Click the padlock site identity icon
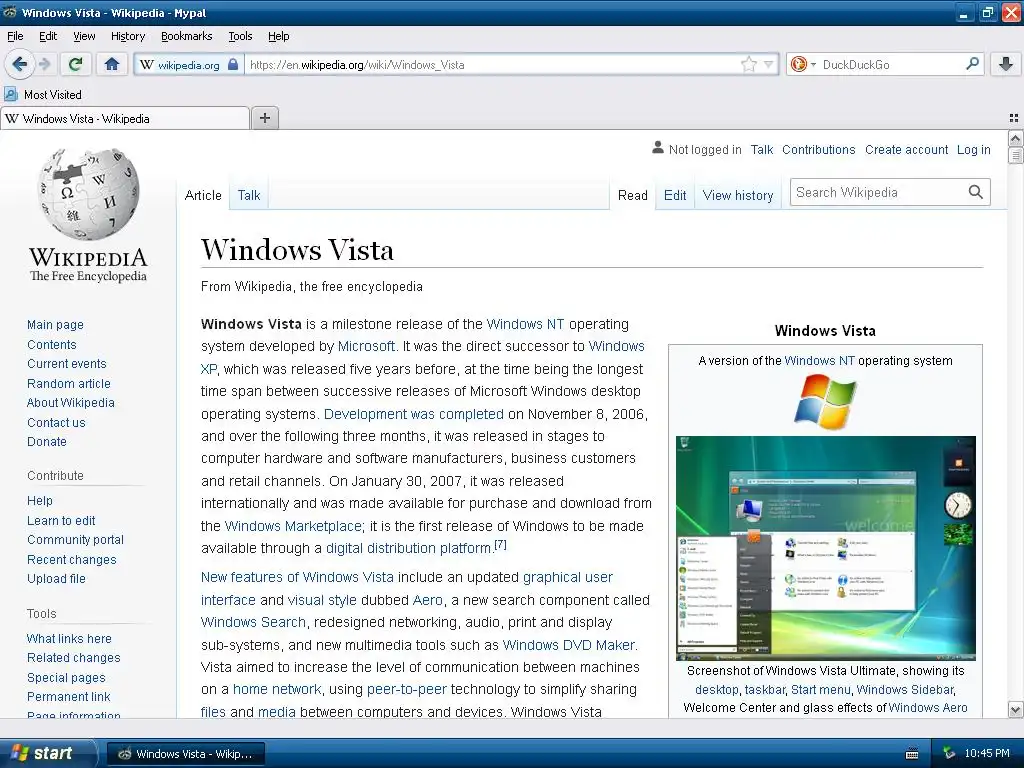Screen dimensions: 1024x768 232,65
